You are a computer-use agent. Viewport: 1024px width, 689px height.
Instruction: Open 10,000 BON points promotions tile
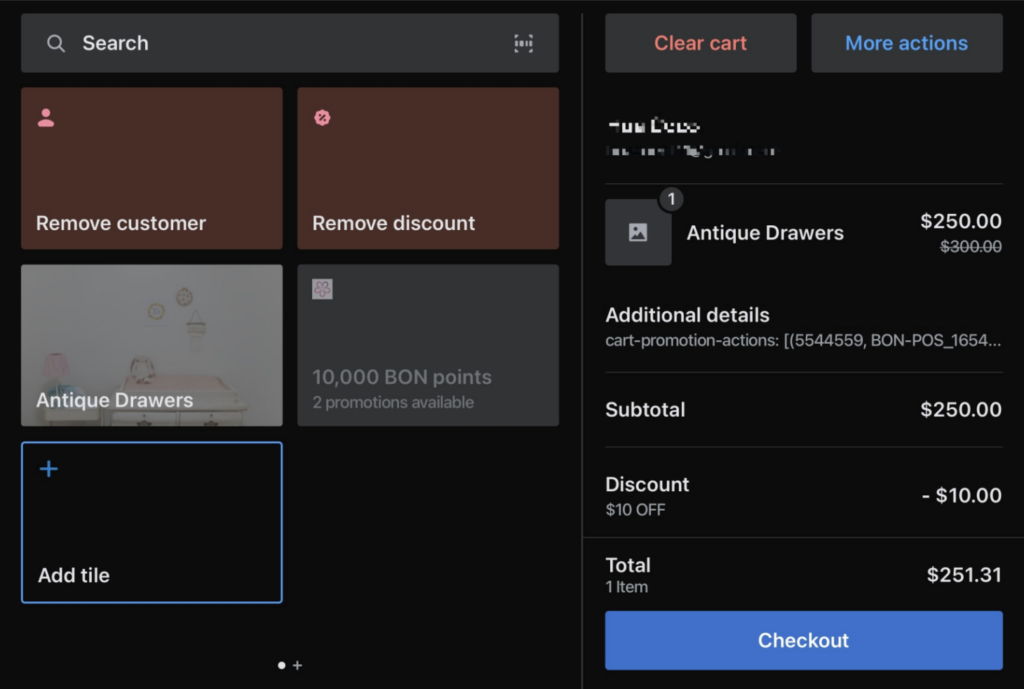(x=428, y=345)
